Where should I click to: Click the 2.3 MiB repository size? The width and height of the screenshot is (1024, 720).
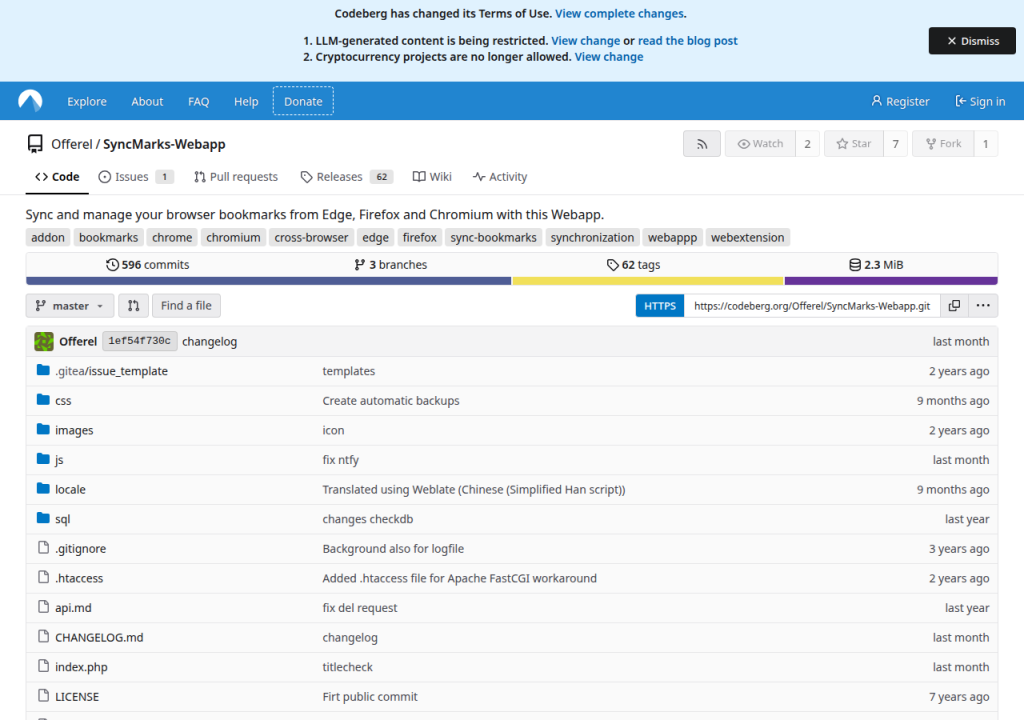coord(876,265)
